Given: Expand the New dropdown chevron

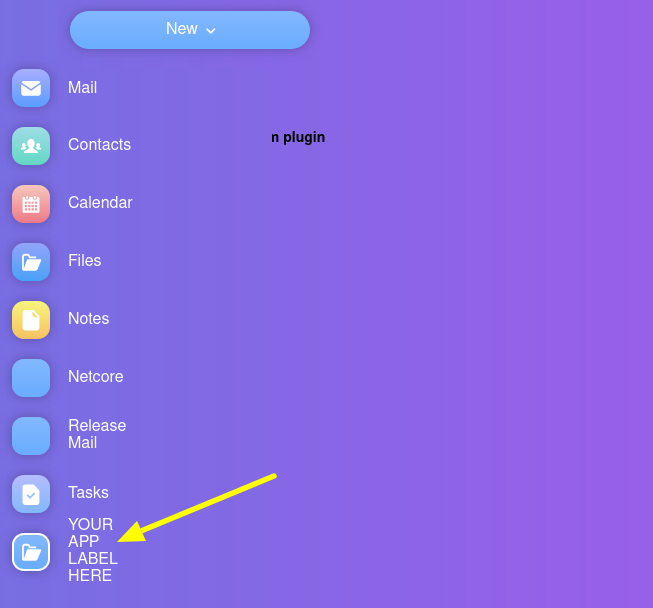Looking at the screenshot, I should tap(211, 30).
